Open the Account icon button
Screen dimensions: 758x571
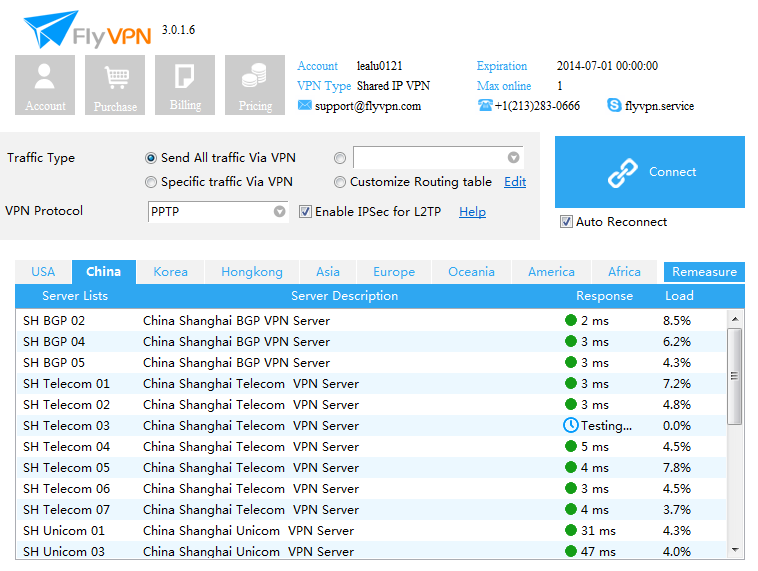[45, 85]
